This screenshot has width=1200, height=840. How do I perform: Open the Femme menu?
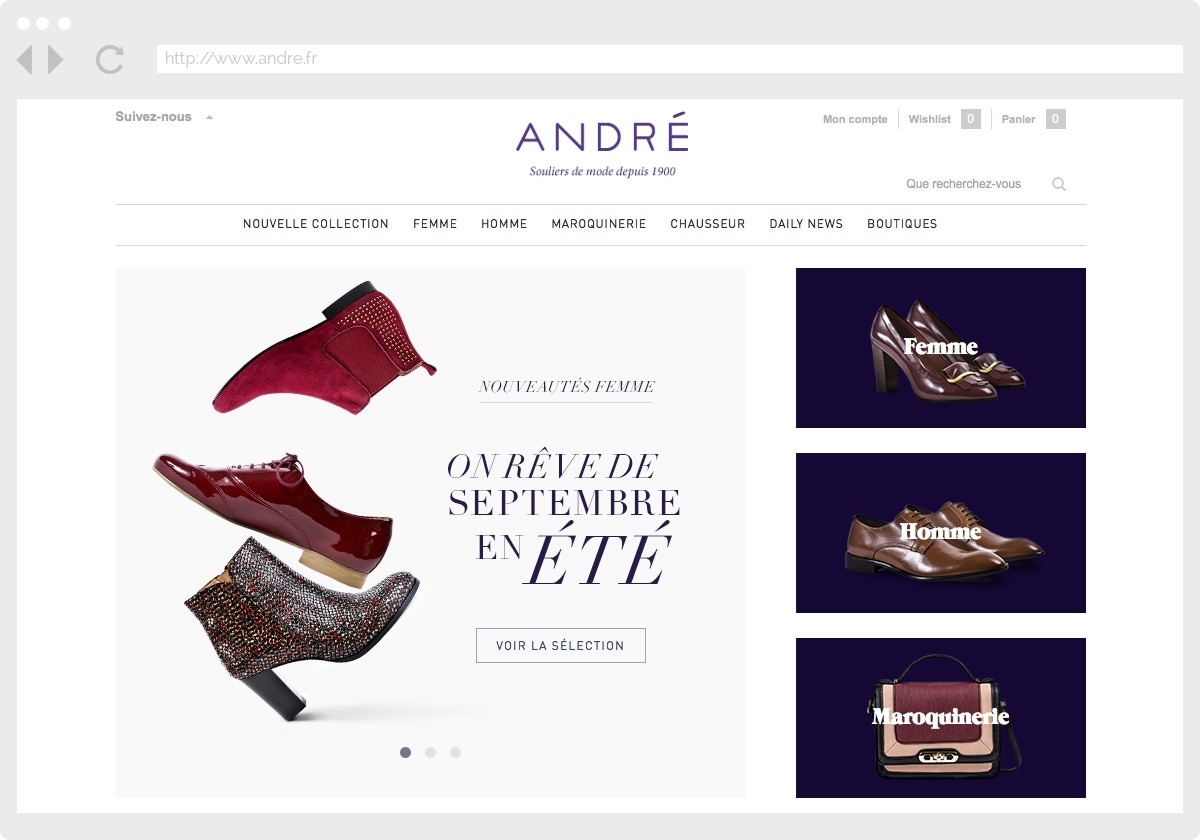[x=435, y=224]
